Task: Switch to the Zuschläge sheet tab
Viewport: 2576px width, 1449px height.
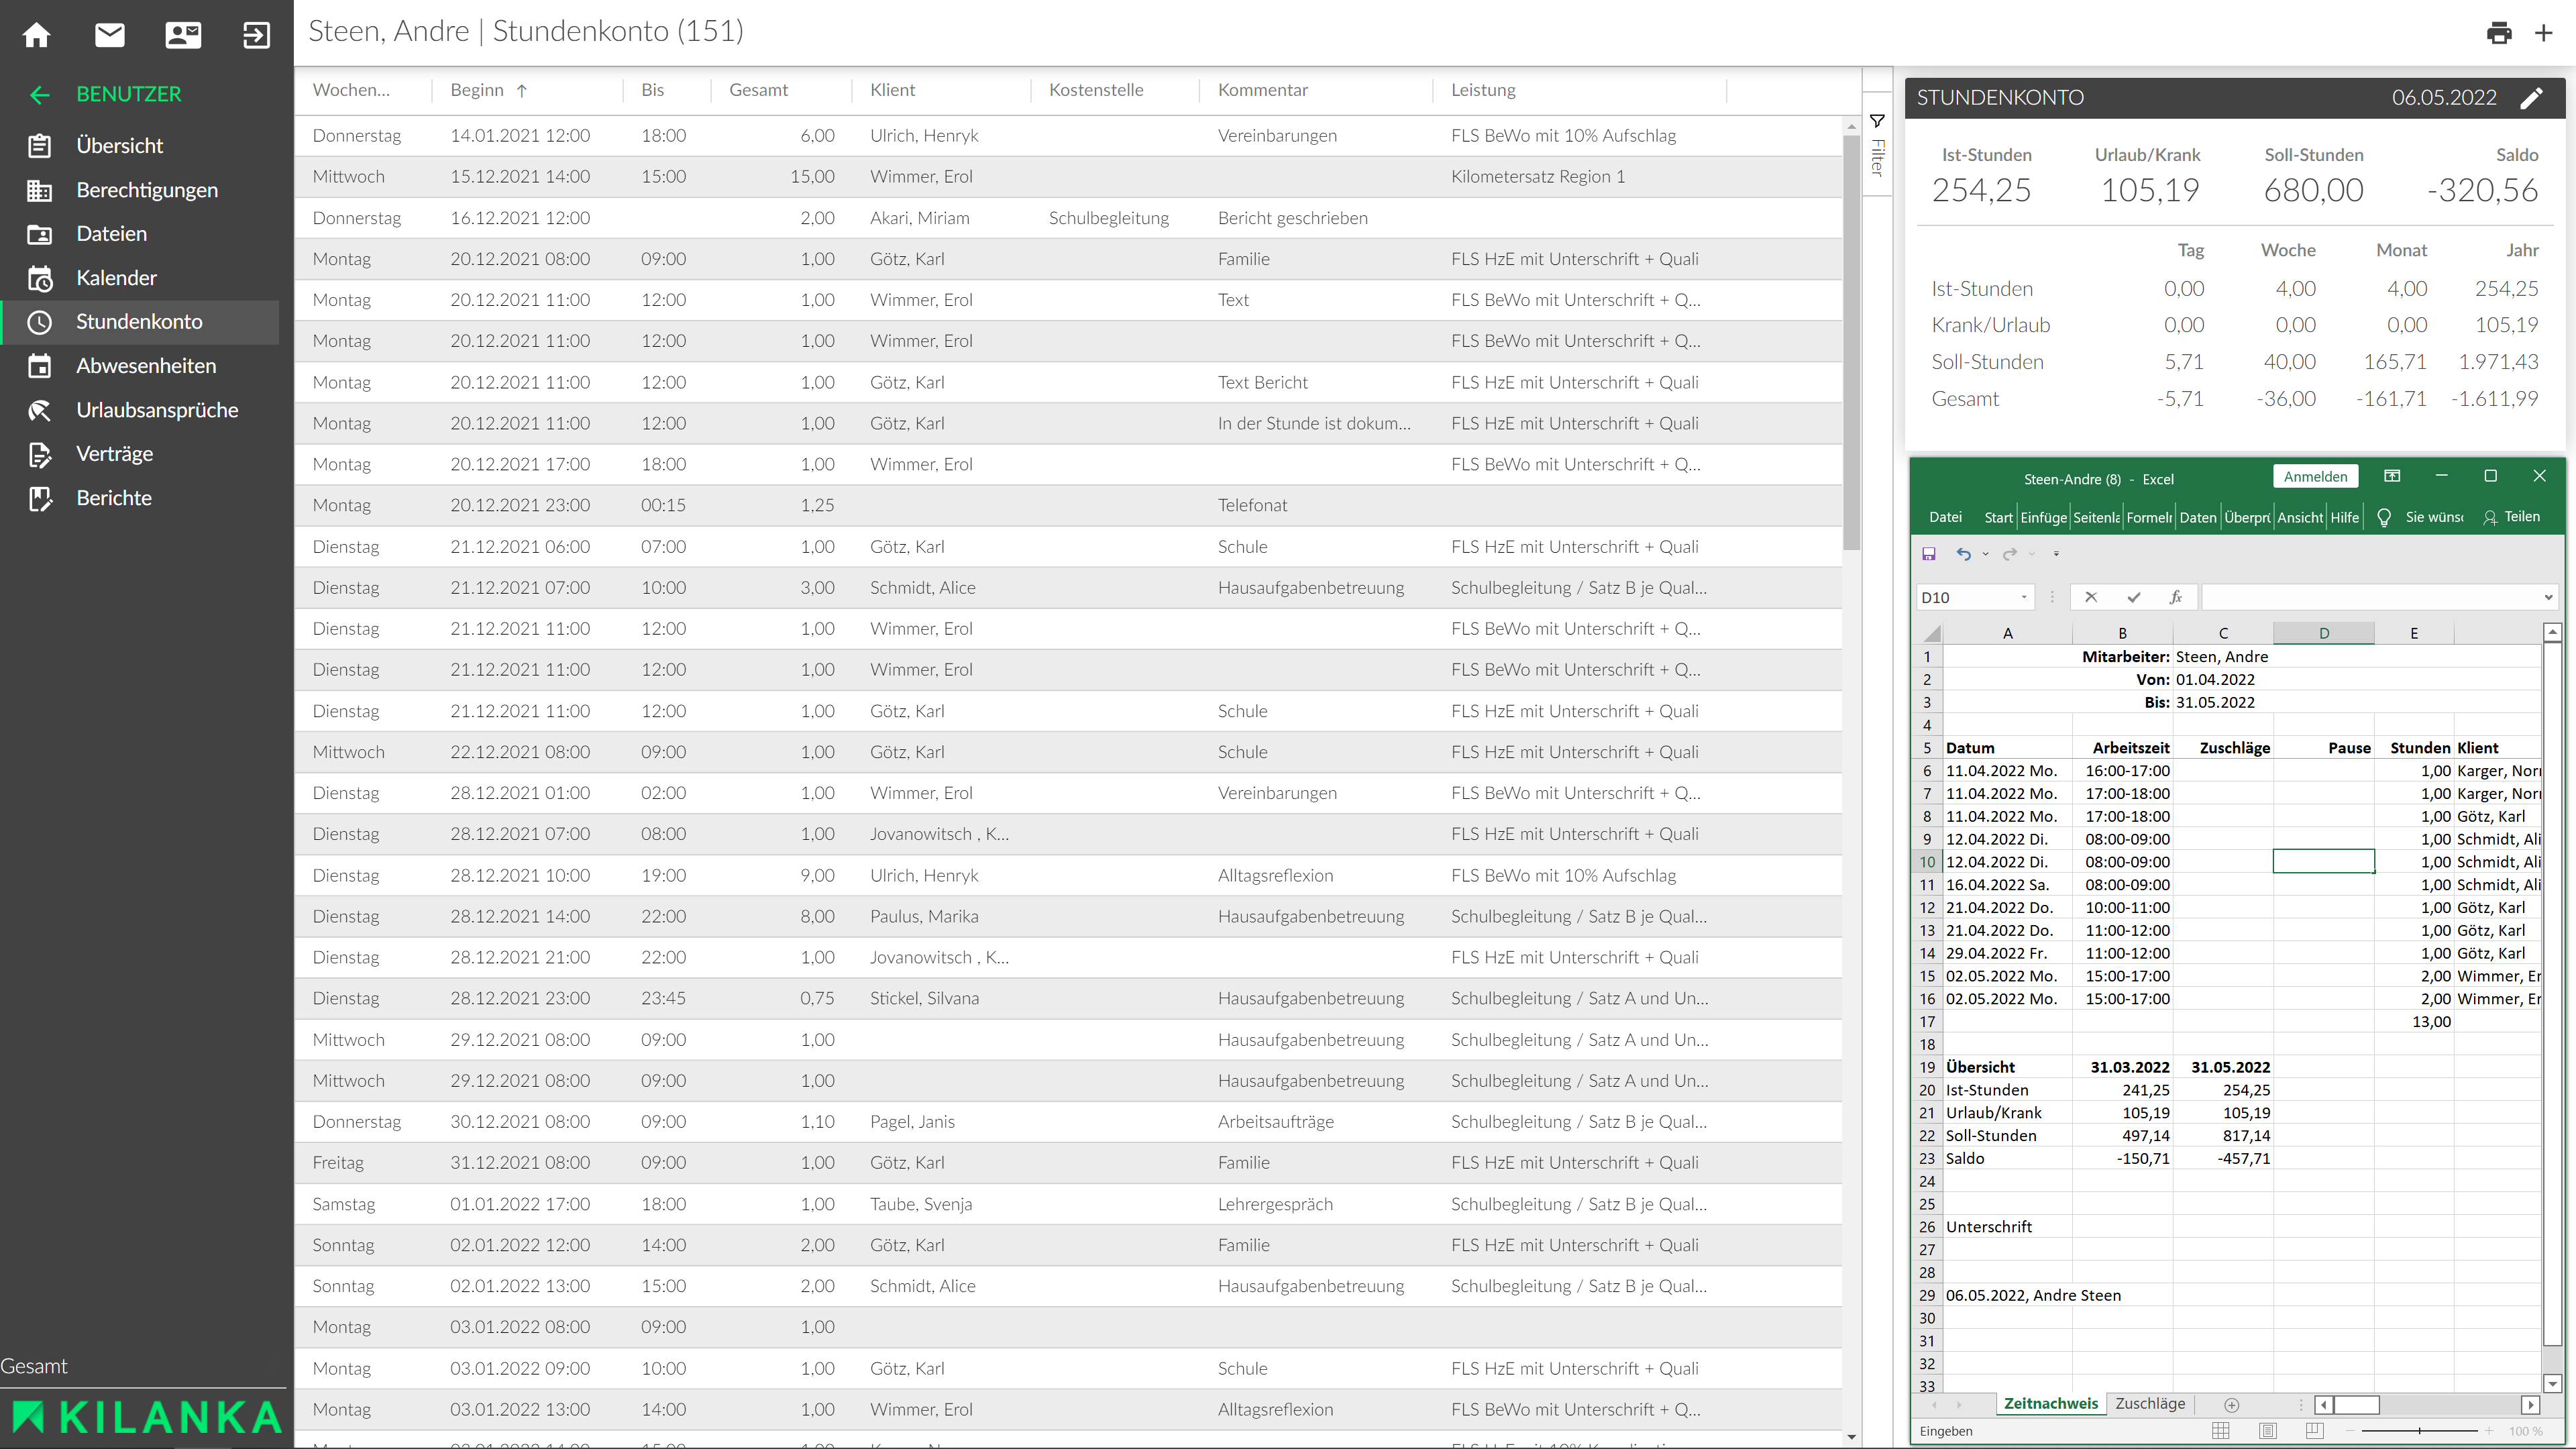Action: (2150, 1403)
